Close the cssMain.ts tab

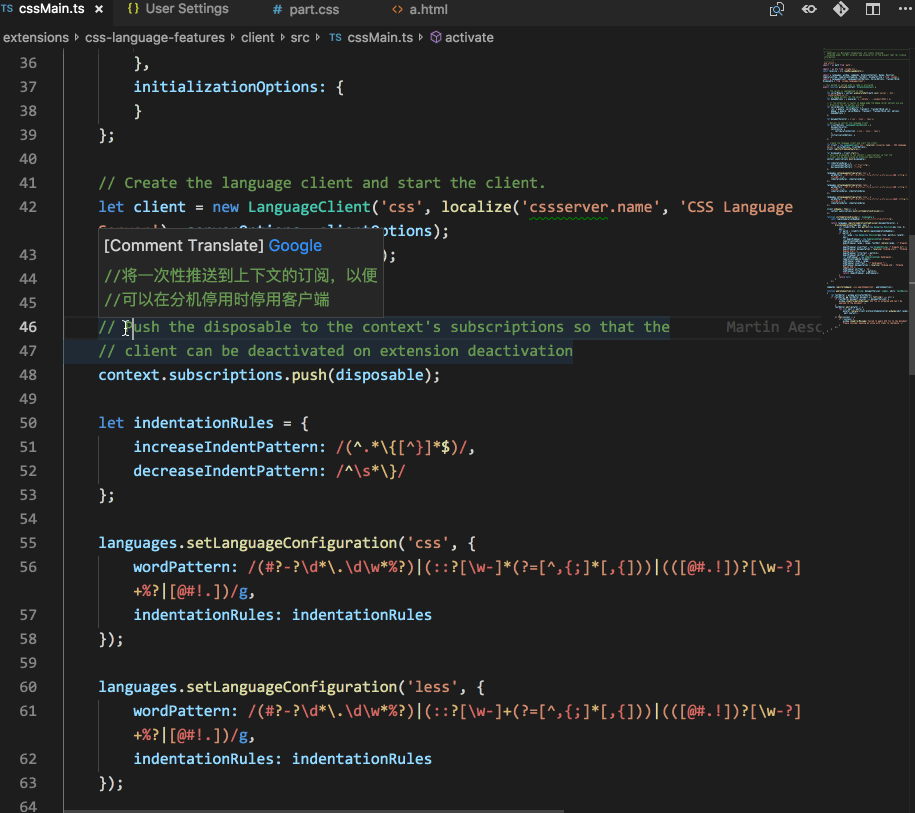click(99, 9)
